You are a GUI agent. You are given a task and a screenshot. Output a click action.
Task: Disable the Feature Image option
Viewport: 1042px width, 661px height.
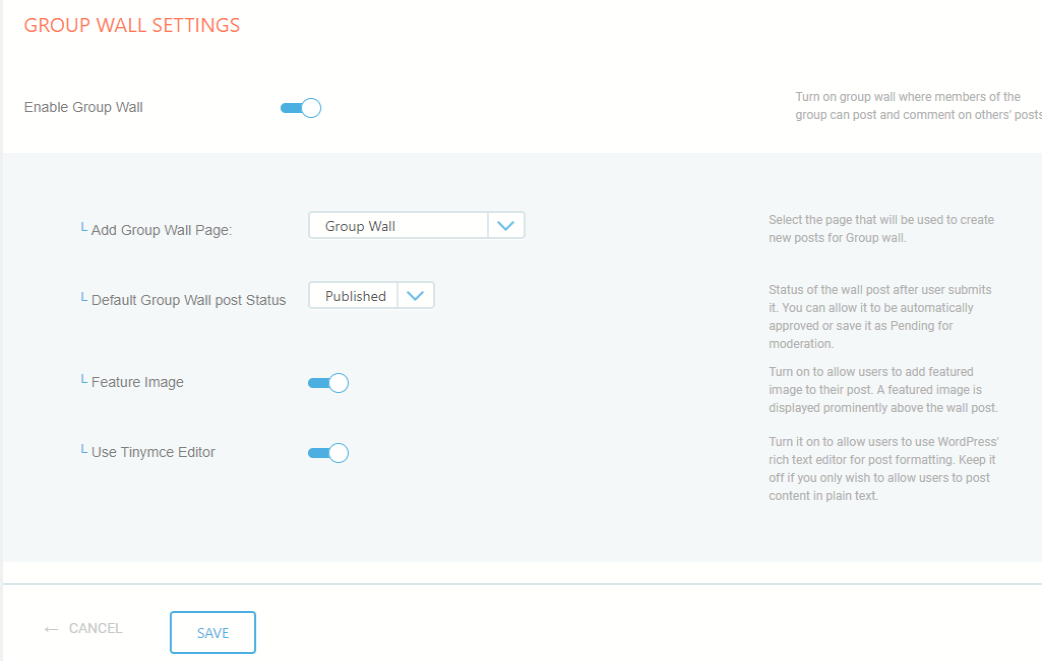coord(329,382)
